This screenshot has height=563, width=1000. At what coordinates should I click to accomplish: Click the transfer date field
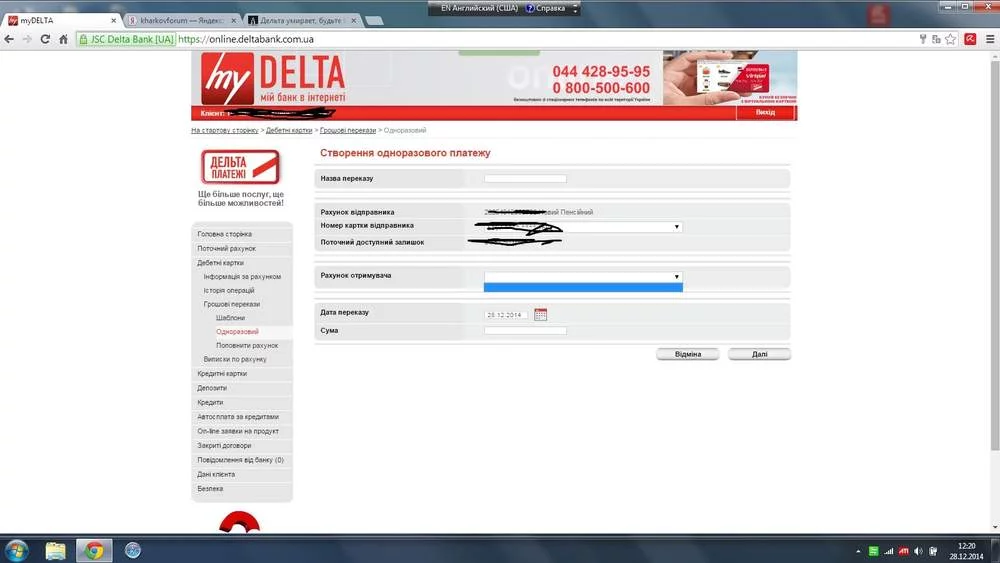(x=506, y=314)
